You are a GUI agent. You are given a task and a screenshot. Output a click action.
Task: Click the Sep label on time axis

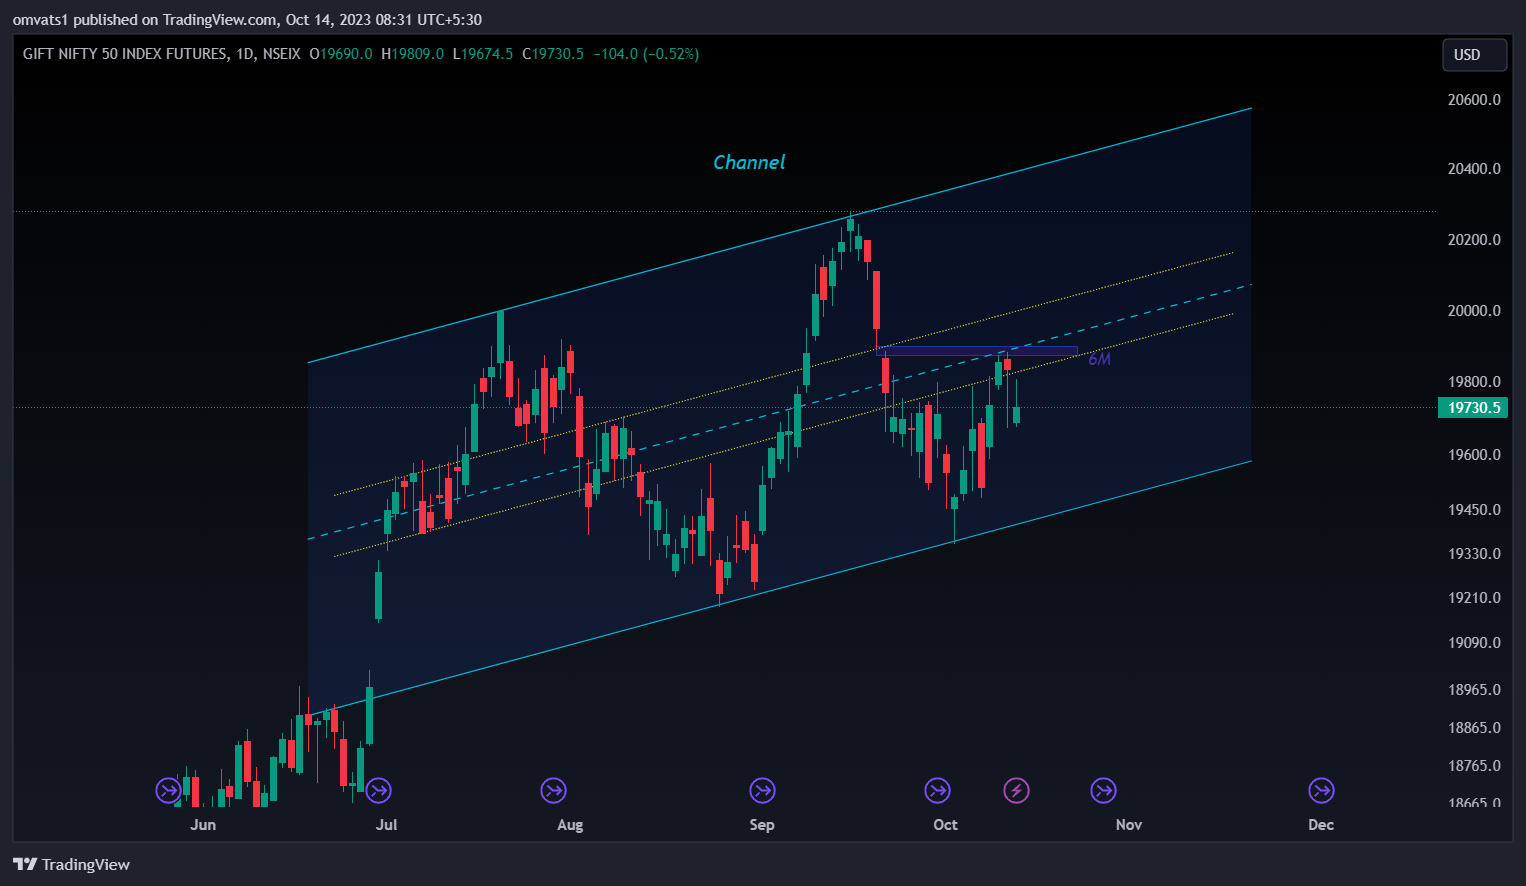point(762,825)
